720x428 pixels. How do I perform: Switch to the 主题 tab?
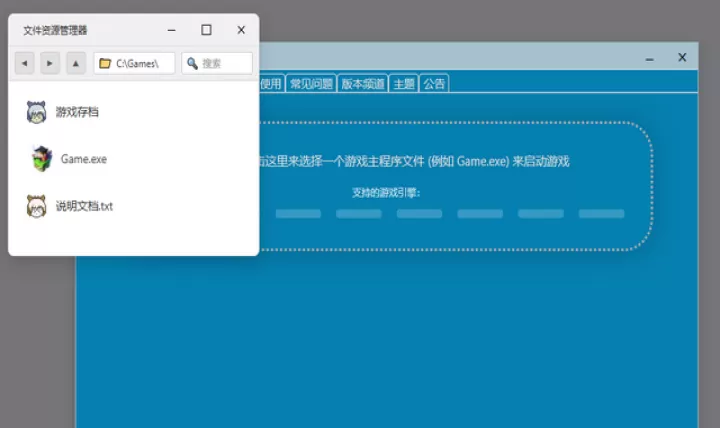(404, 84)
